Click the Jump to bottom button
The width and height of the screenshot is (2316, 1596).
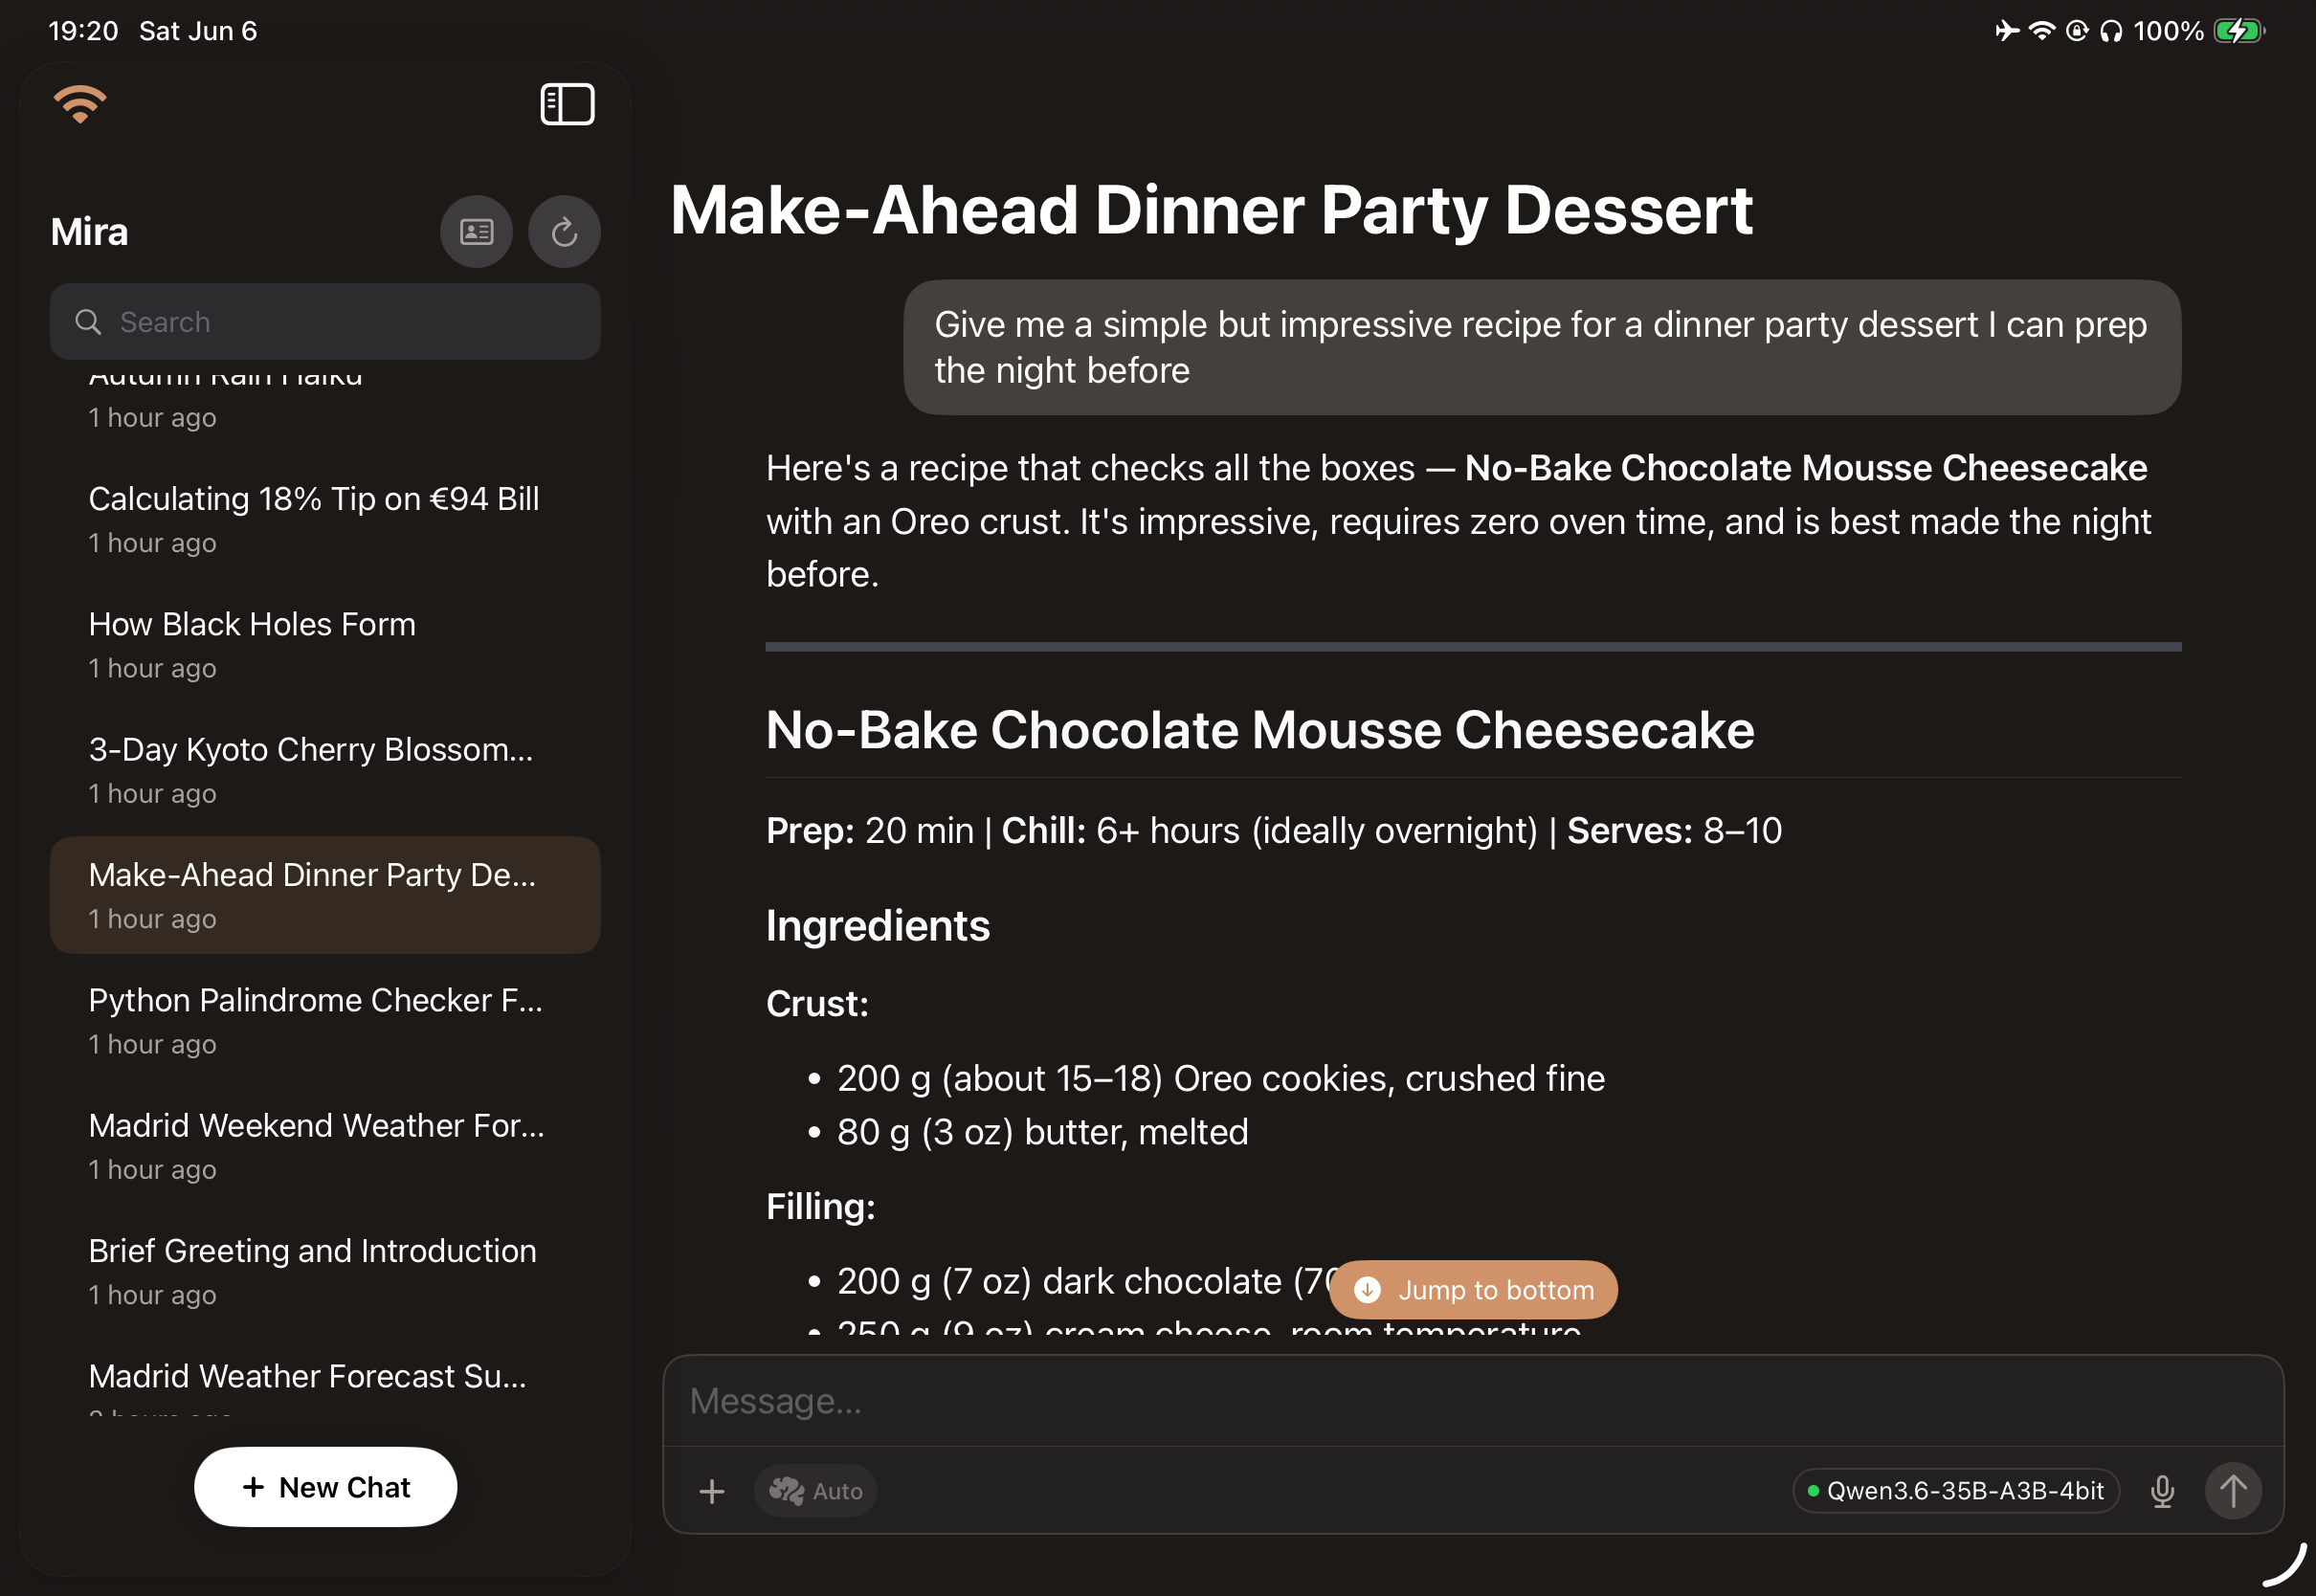tap(1473, 1290)
